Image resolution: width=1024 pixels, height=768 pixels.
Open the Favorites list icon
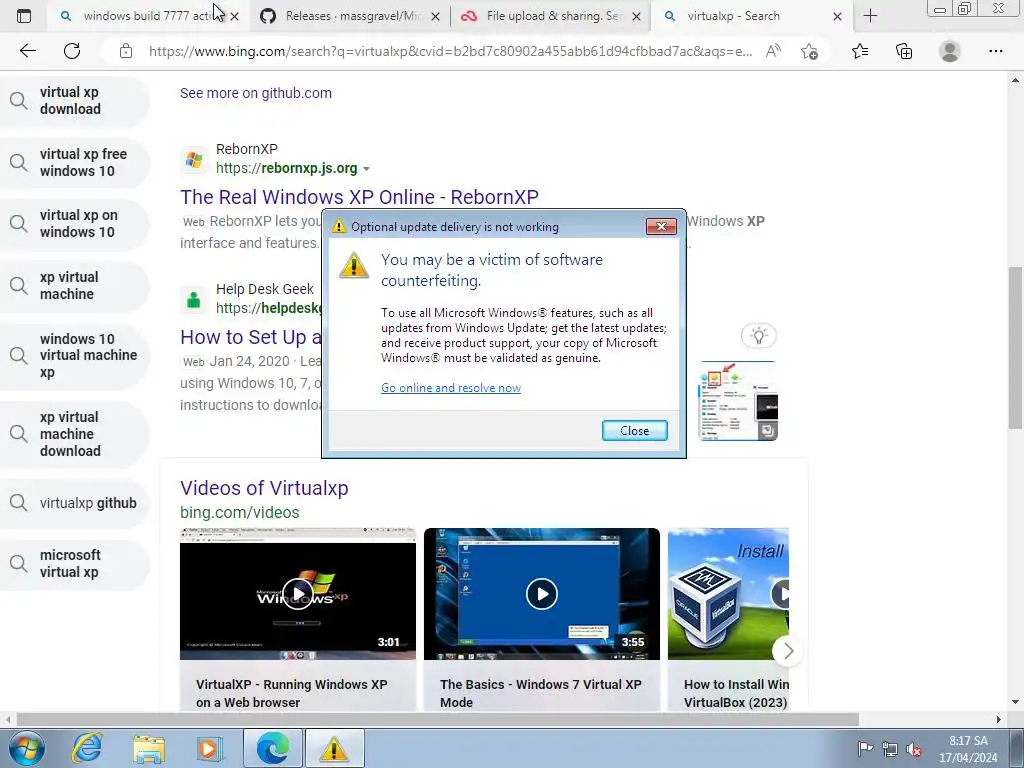tap(860, 51)
